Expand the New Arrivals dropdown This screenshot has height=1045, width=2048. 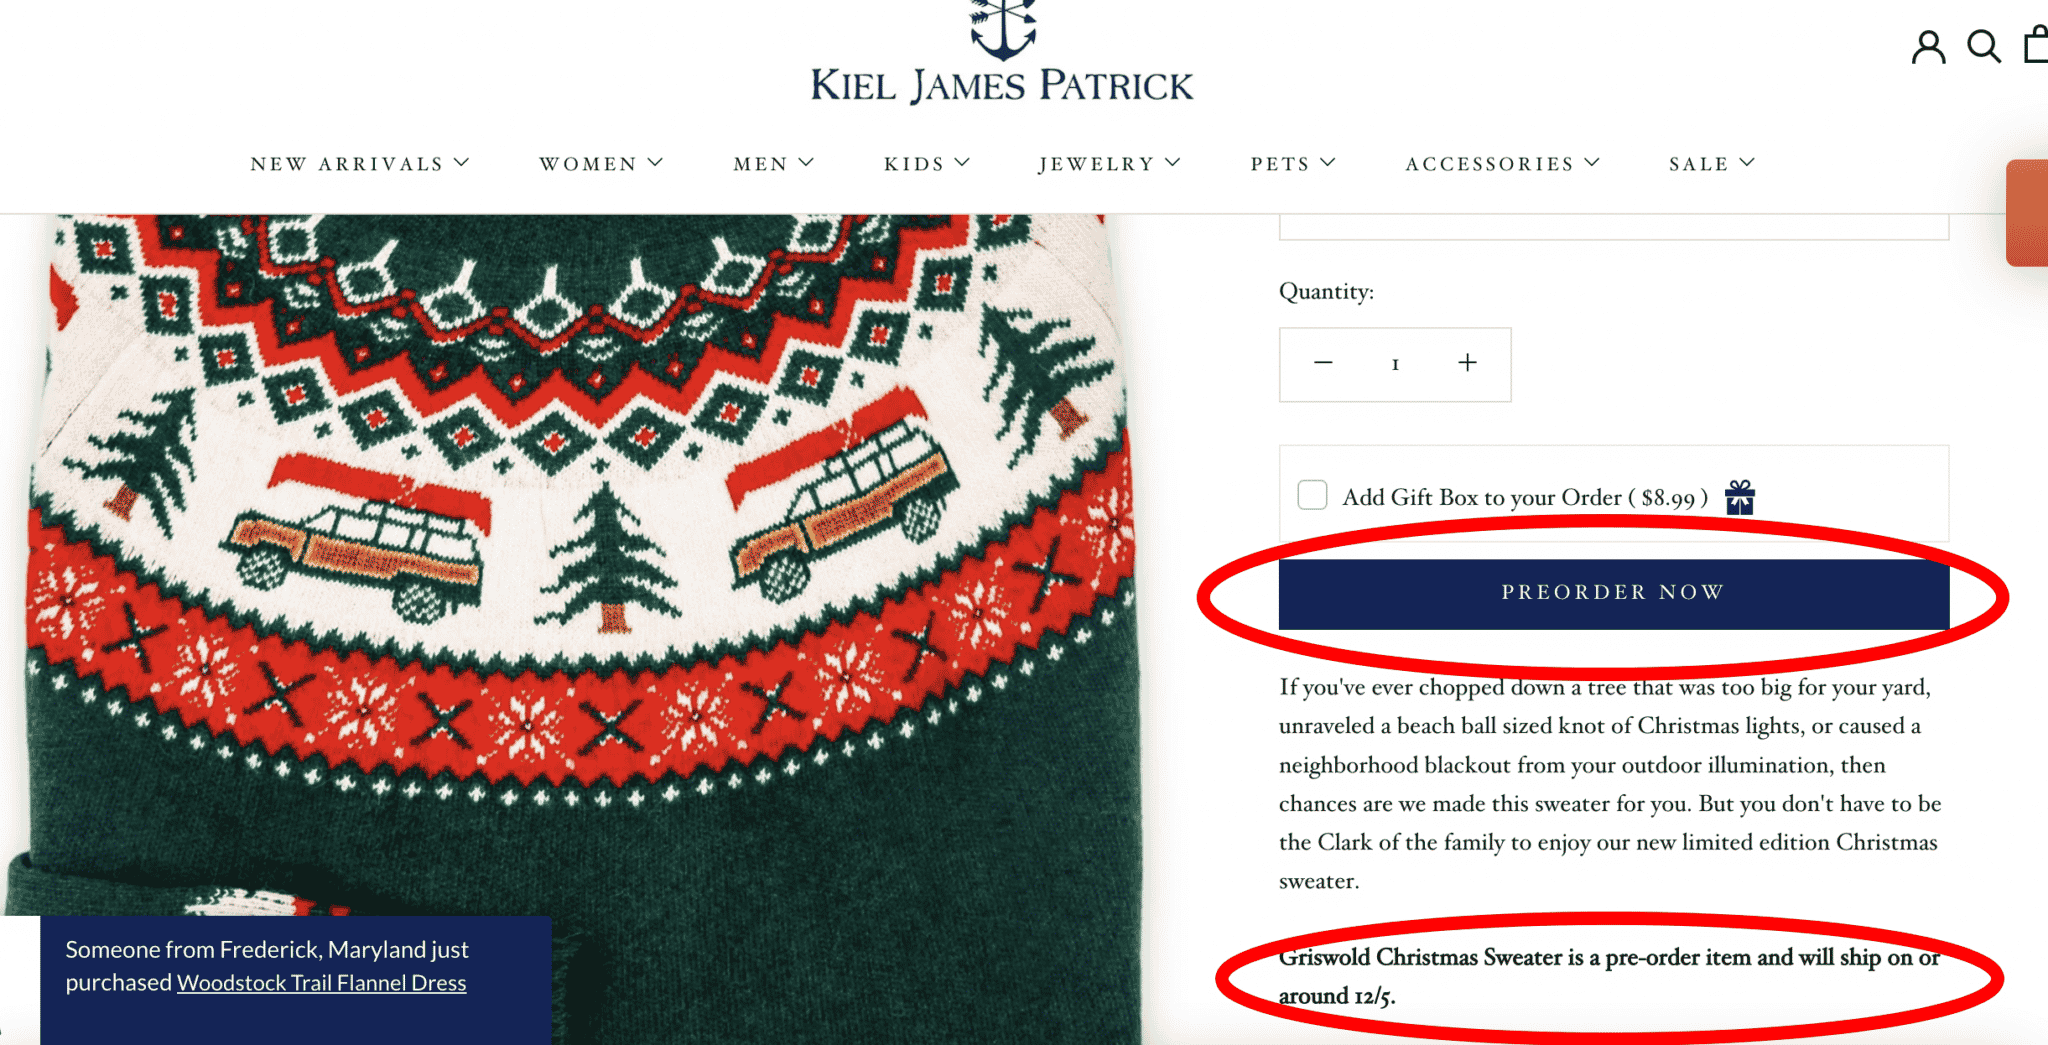(x=360, y=164)
